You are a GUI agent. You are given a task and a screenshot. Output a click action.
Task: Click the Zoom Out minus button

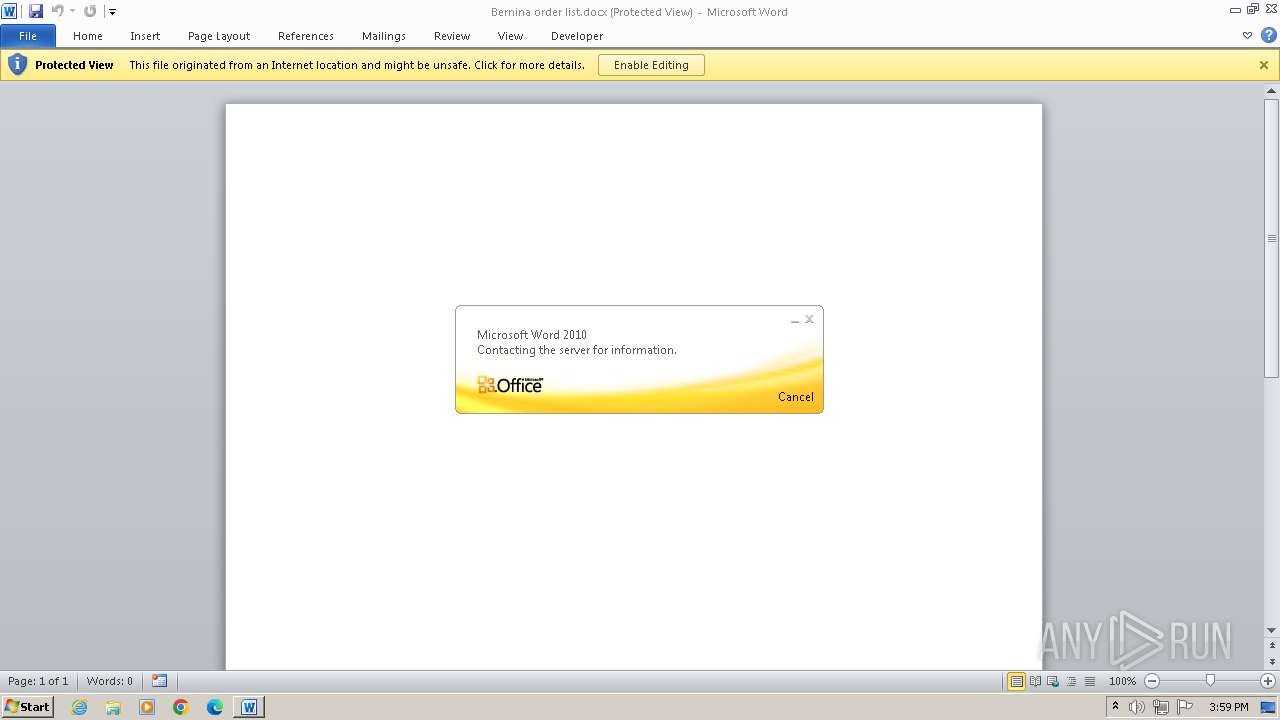[1151, 681]
